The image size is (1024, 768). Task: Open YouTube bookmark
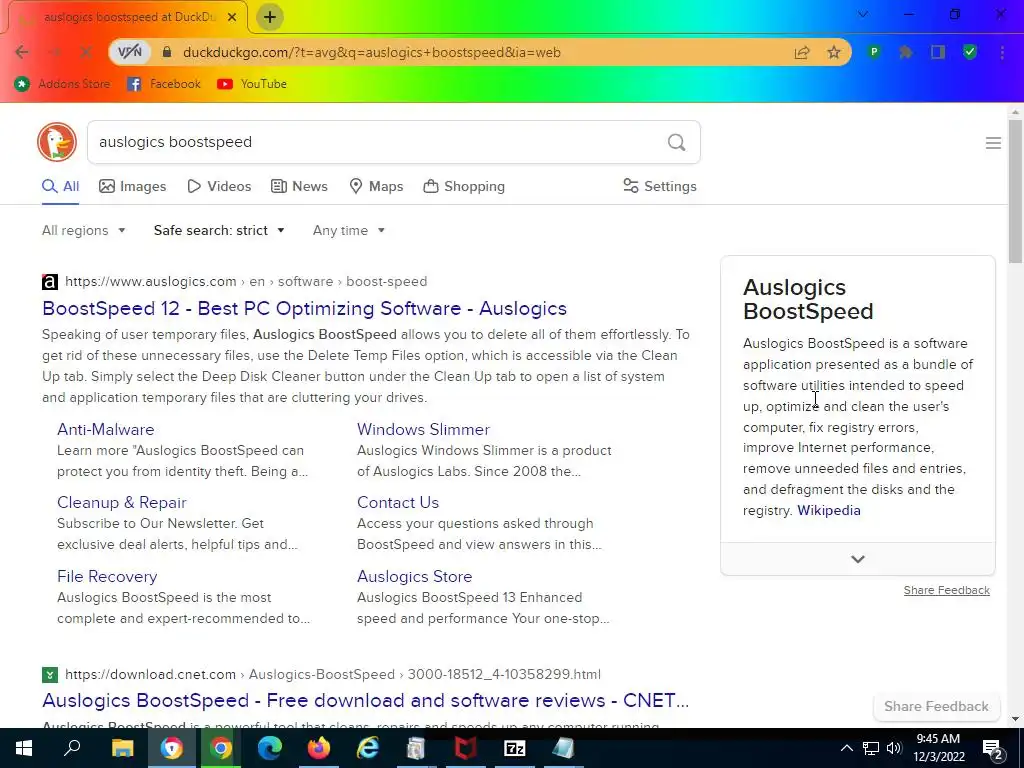click(x=252, y=84)
